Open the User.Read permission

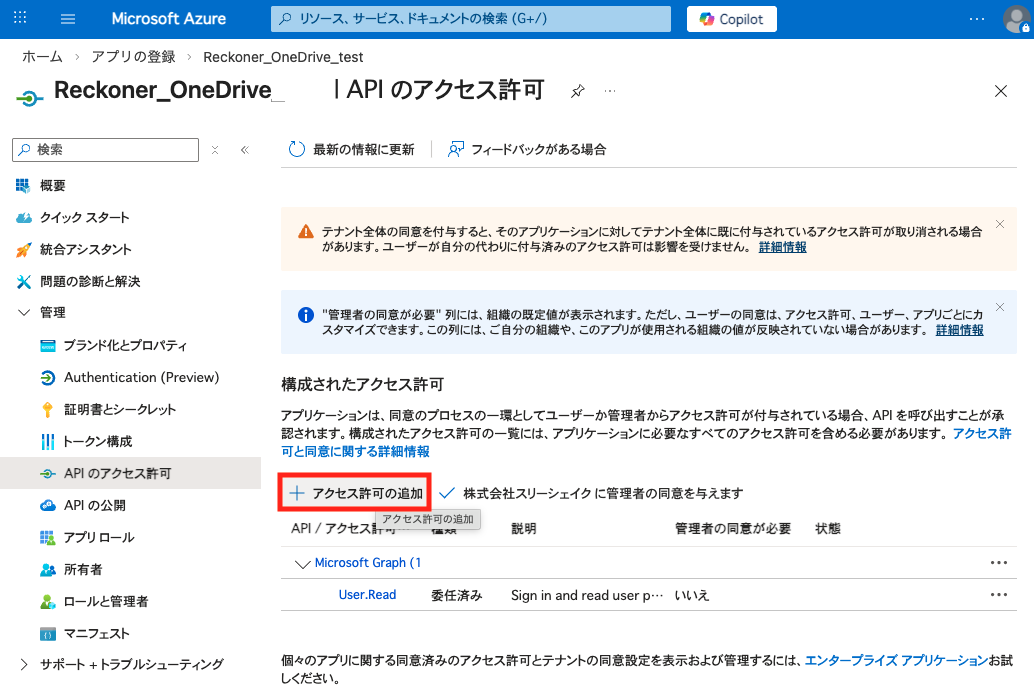[367, 595]
